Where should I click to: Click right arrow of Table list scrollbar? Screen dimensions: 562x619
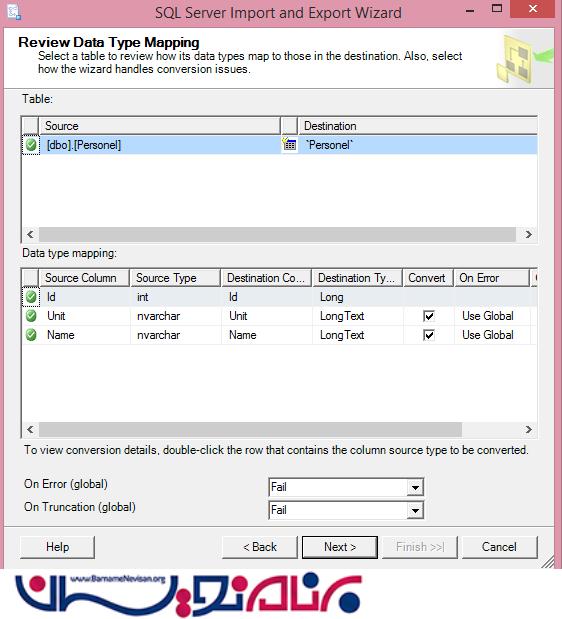(528, 234)
